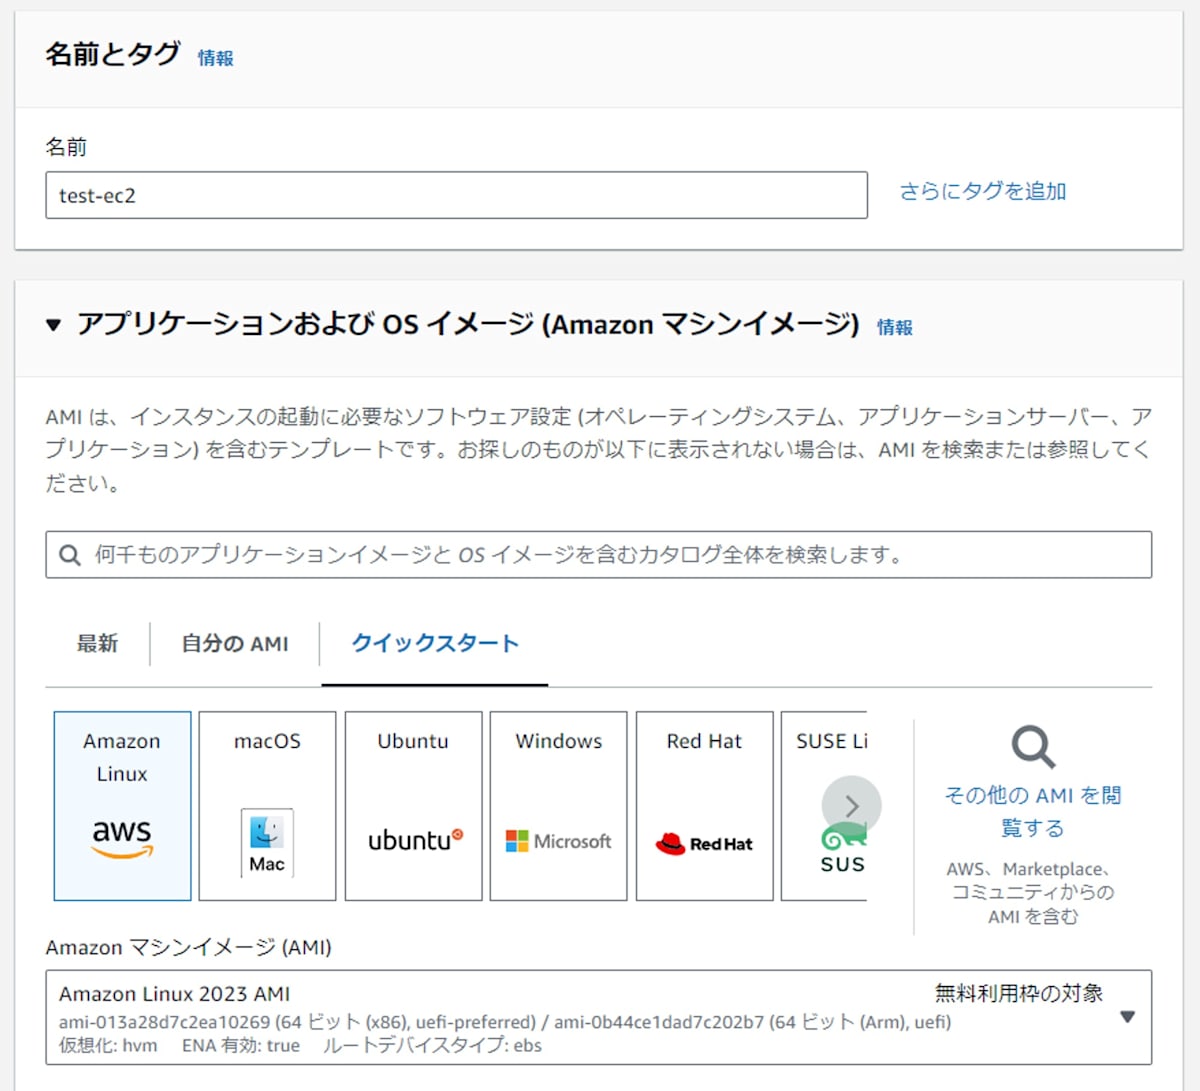Viewport: 1200px width, 1091px height.
Task: Click その他の AMI を閲覧する link
Action: point(1033,811)
